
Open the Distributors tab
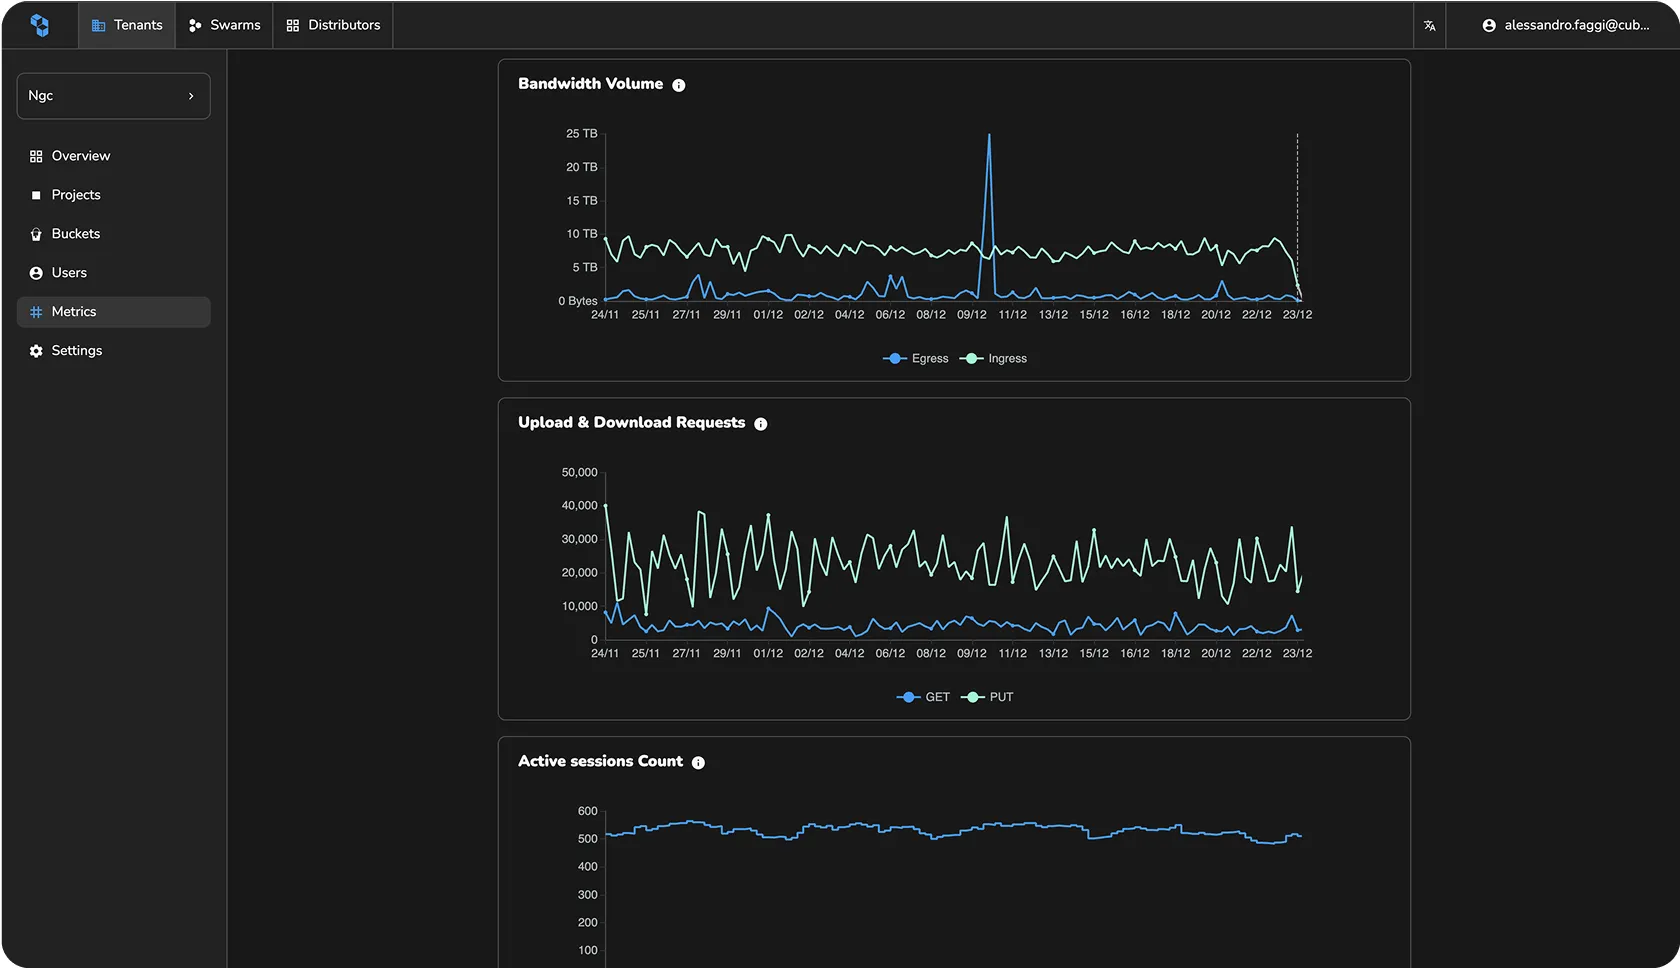click(332, 25)
